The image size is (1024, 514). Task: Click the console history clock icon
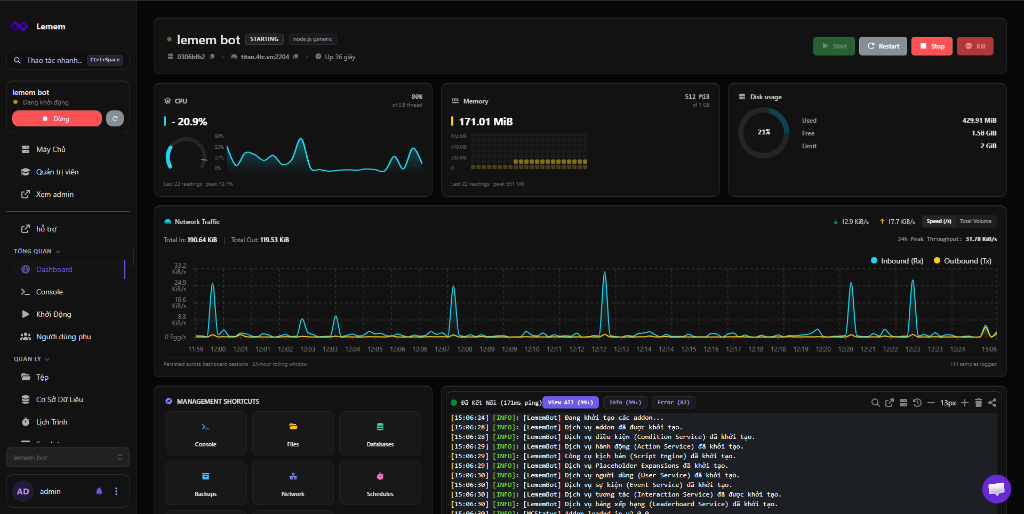click(x=917, y=403)
